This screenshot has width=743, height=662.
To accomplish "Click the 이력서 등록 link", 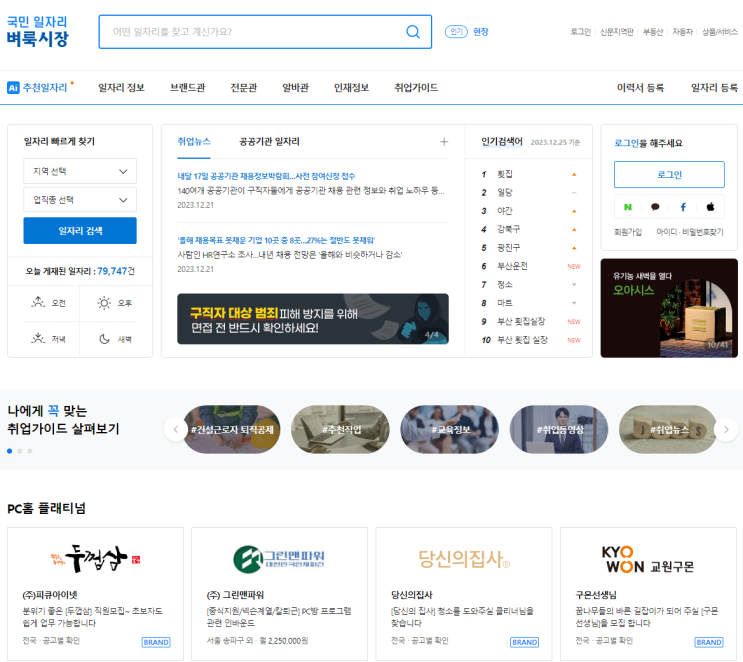I will point(640,88).
